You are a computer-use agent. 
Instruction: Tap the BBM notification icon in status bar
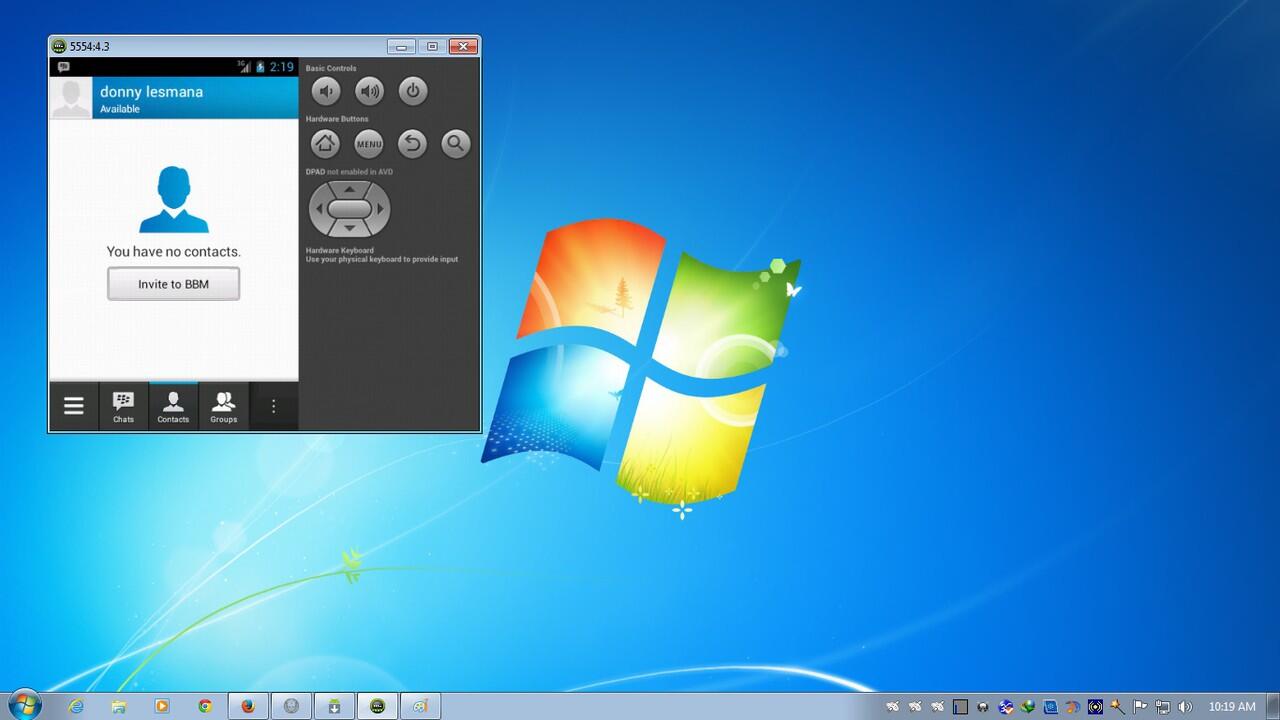click(63, 67)
